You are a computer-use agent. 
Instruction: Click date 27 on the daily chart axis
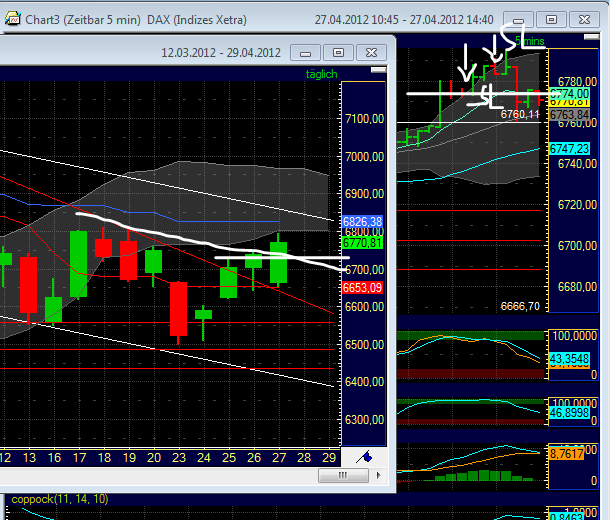click(279, 458)
